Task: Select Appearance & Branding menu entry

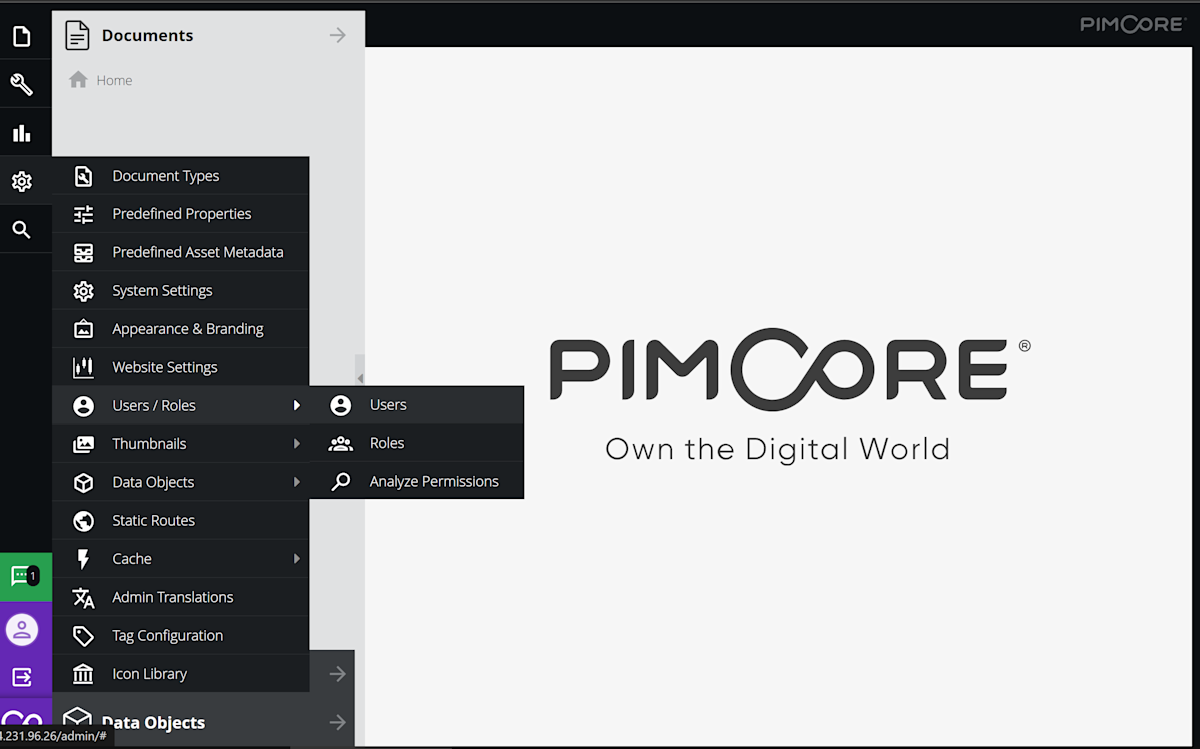Action: (181, 329)
